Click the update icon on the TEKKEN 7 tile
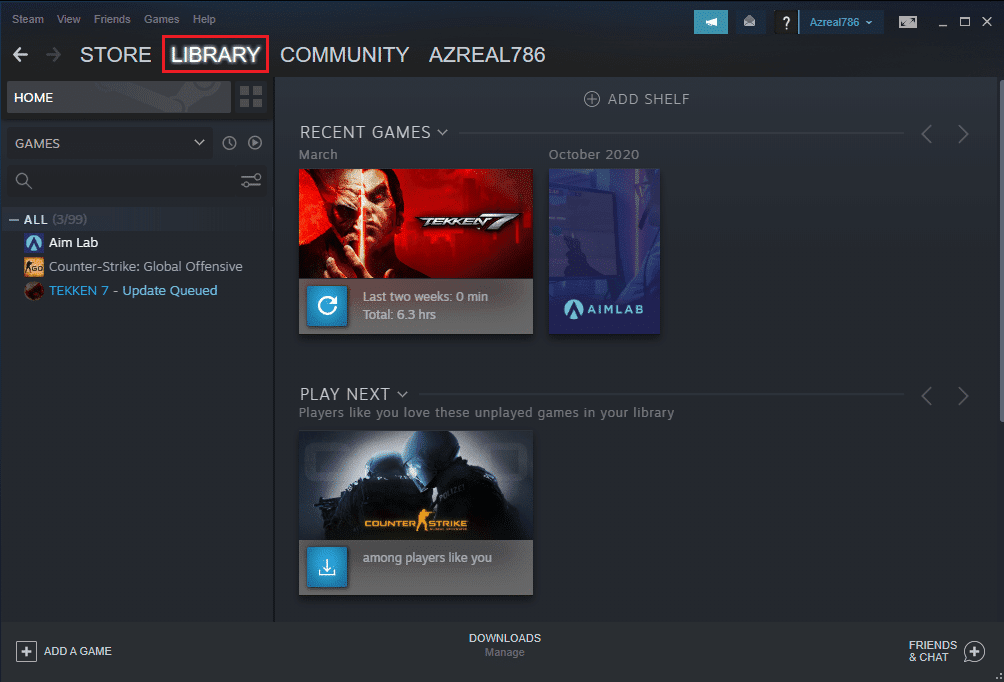Screen dimensions: 1004x682 point(327,306)
